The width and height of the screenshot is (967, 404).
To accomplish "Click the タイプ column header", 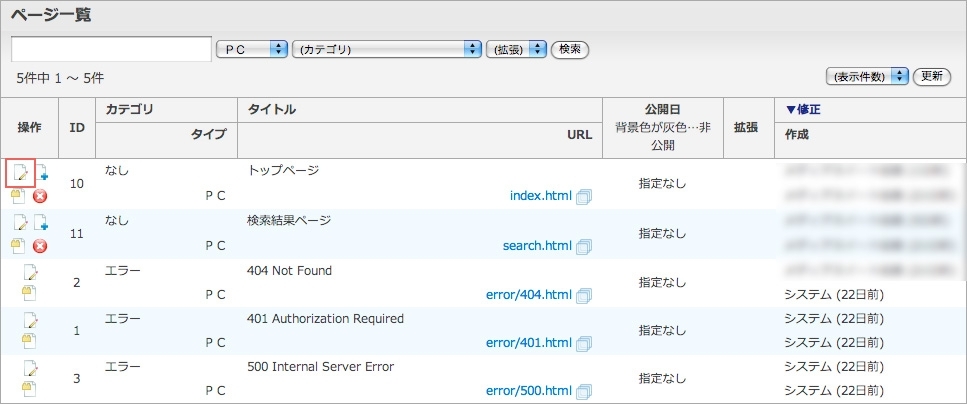I will point(209,134).
